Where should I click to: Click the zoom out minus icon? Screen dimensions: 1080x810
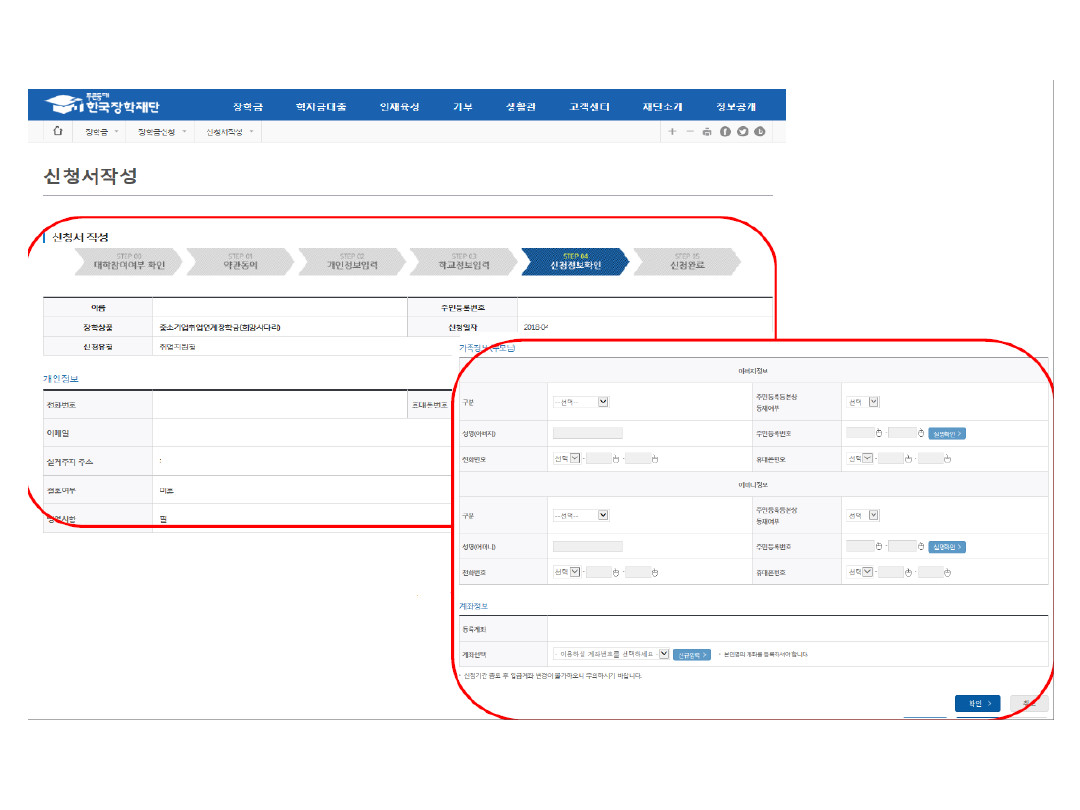[x=690, y=132]
